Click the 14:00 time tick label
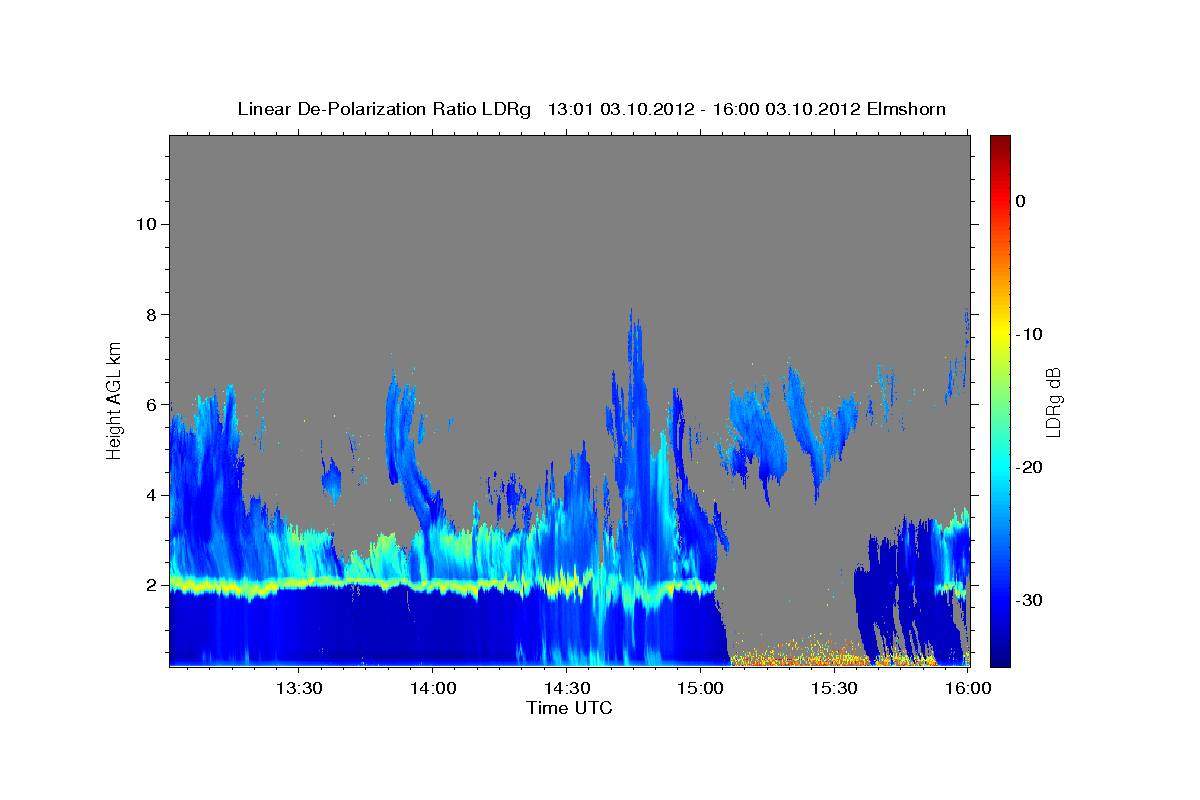 pyautogui.click(x=432, y=688)
